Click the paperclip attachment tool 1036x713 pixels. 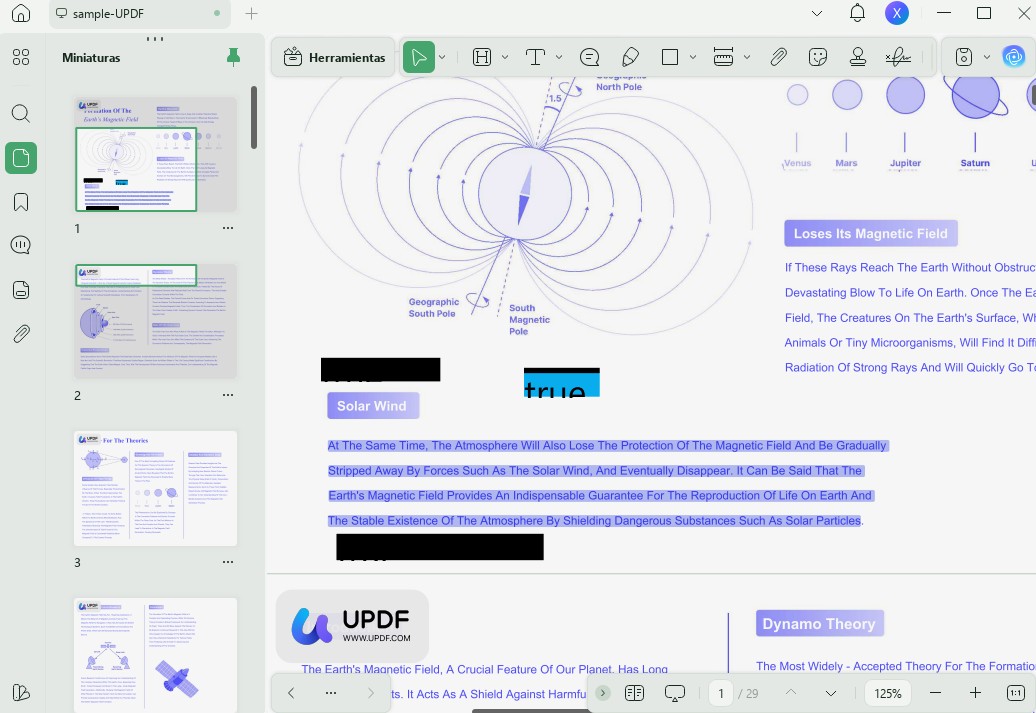point(779,57)
